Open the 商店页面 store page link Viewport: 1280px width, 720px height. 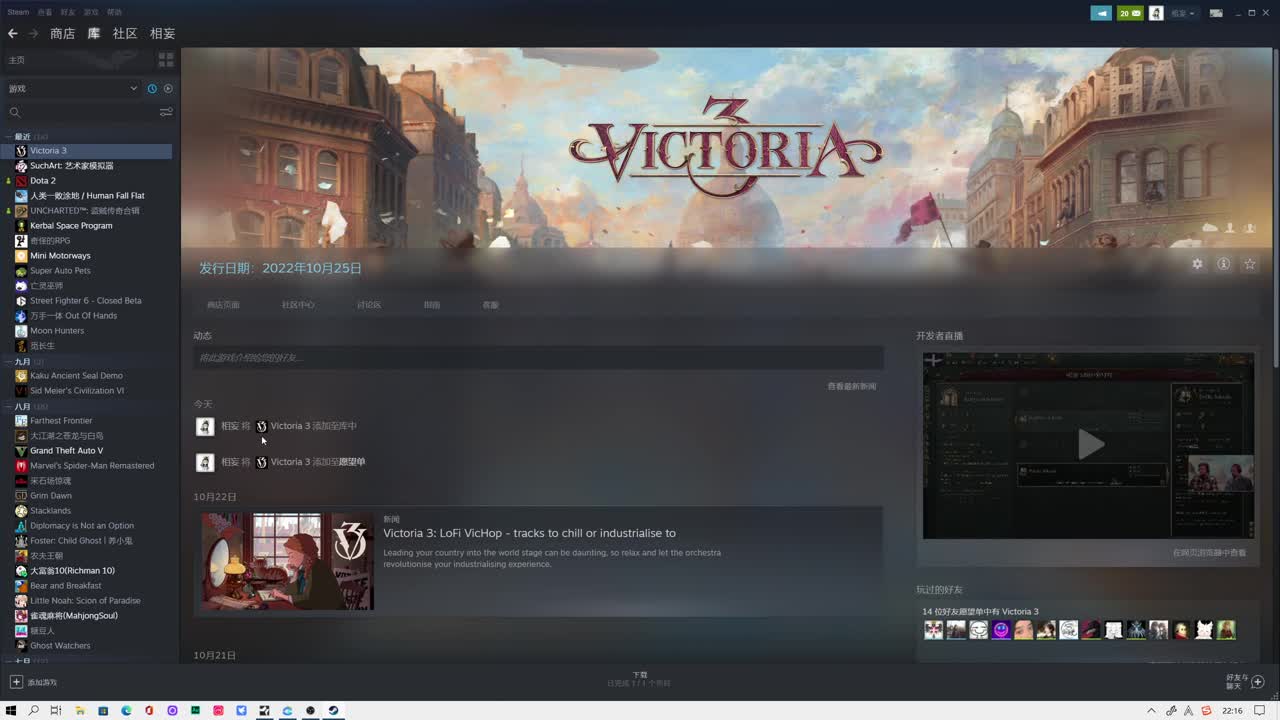[223, 305]
